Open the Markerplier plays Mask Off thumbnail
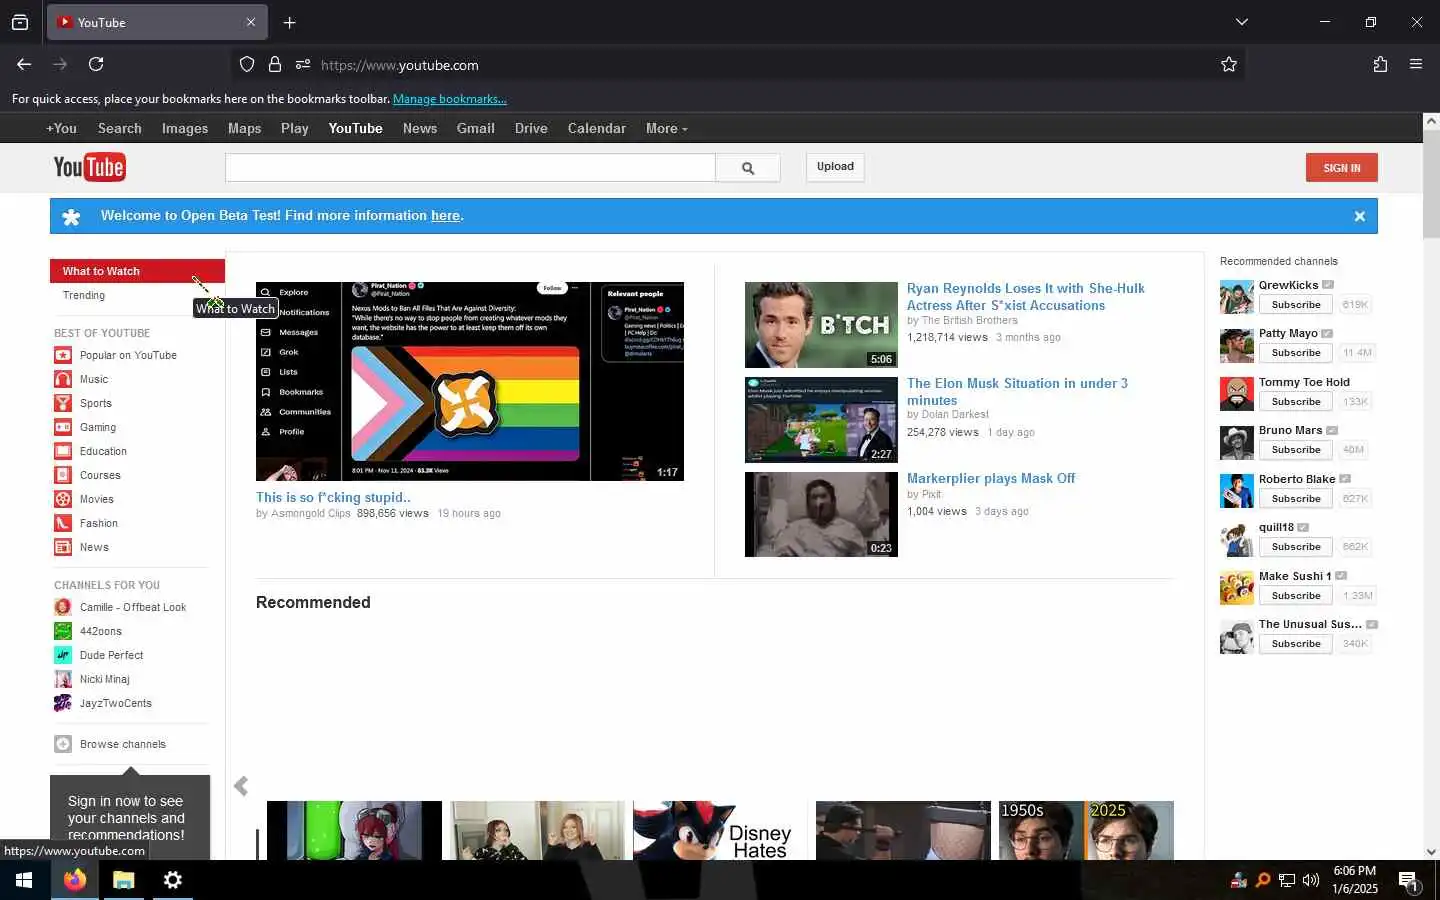 821,514
